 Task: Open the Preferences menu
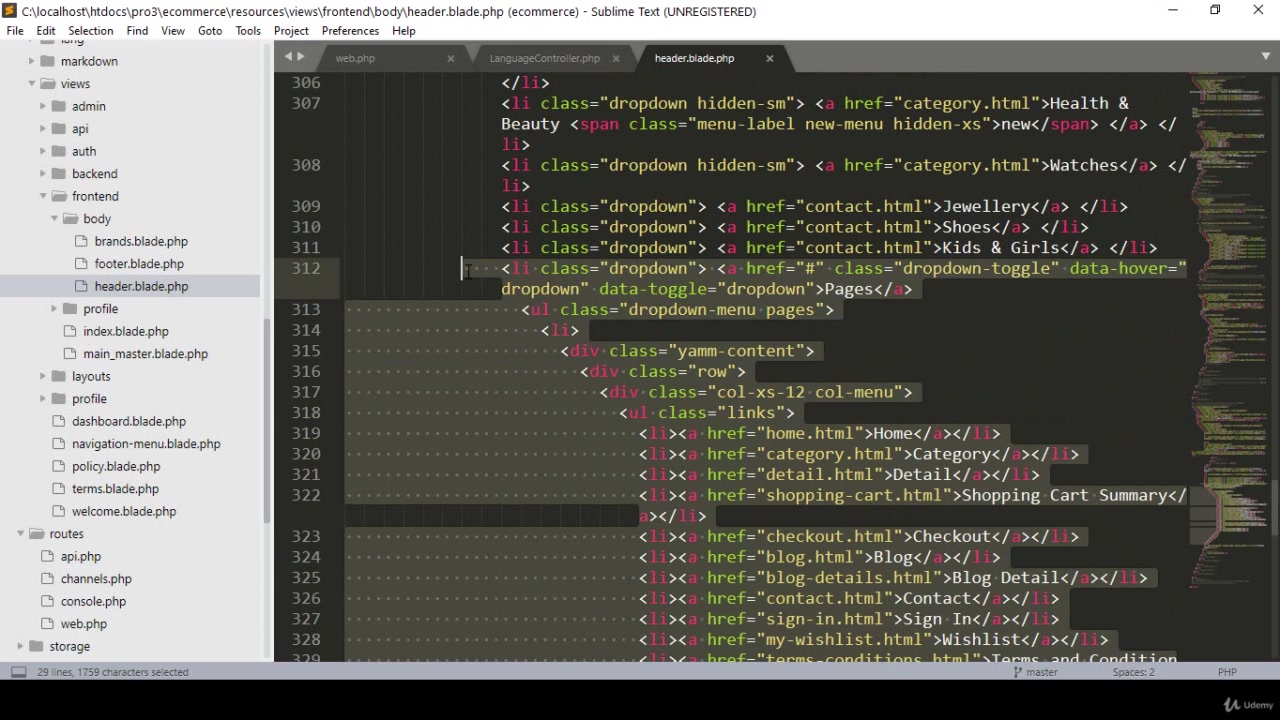click(x=350, y=31)
